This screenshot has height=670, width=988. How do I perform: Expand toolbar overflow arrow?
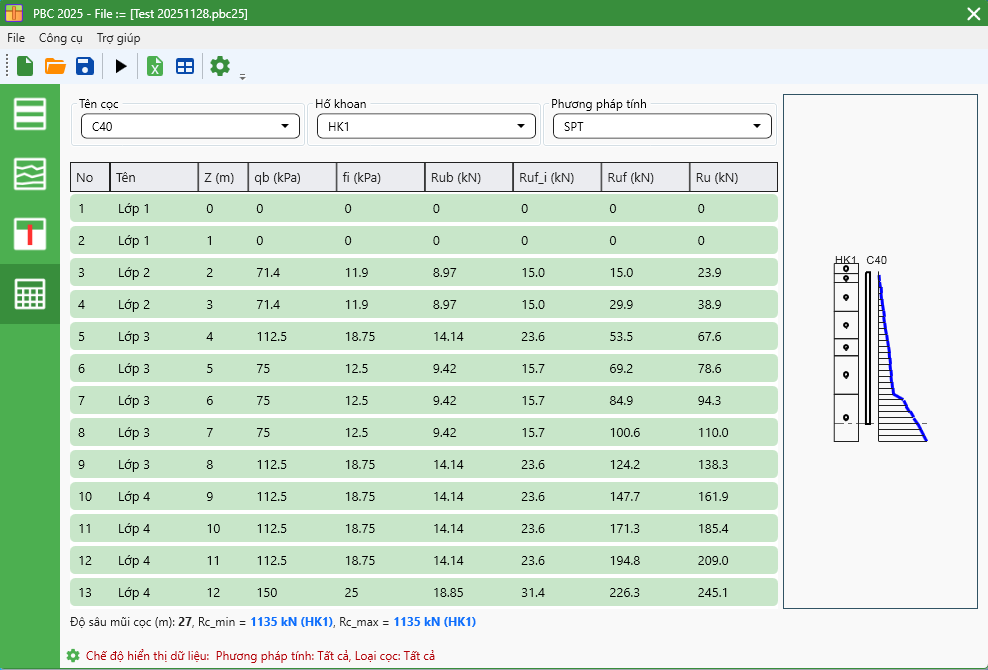pos(242,76)
